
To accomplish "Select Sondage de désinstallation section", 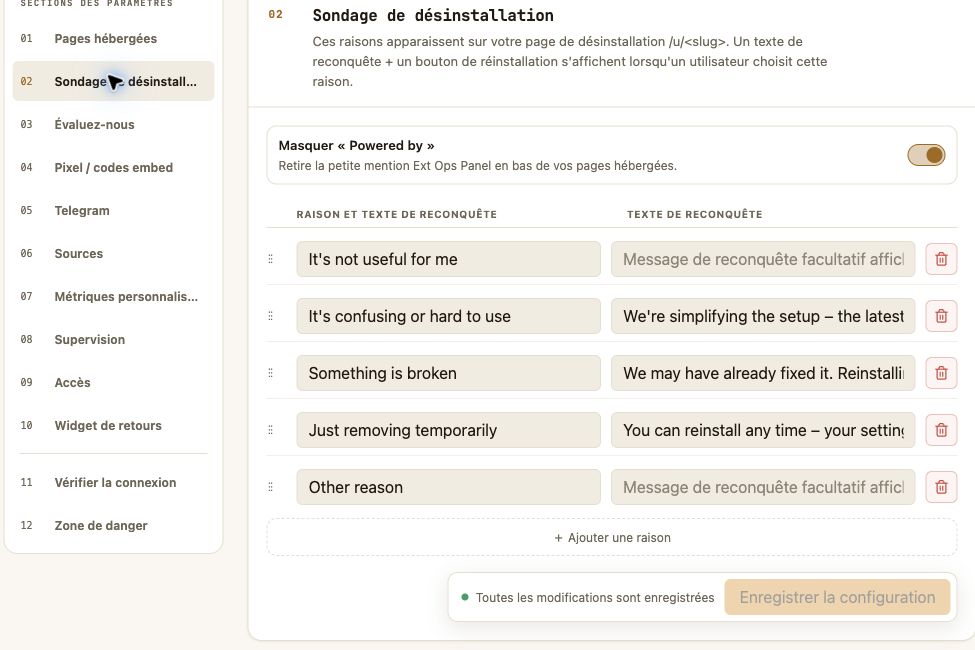I will pyautogui.click(x=113, y=81).
